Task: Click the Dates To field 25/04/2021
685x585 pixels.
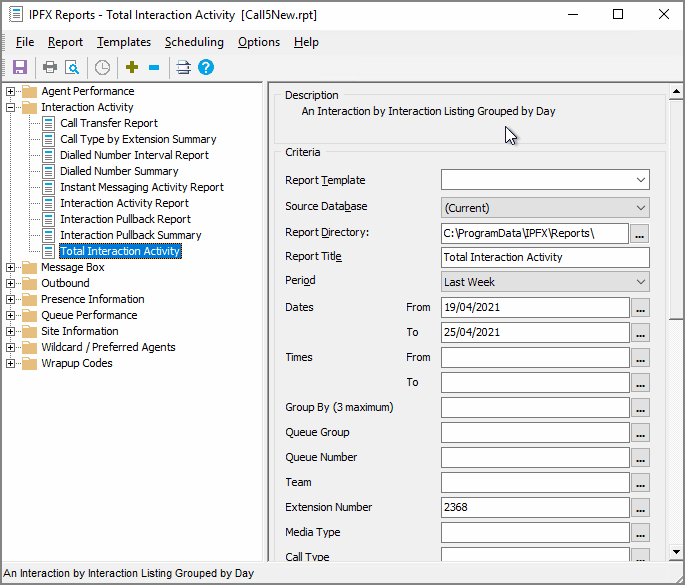Action: click(x=535, y=332)
